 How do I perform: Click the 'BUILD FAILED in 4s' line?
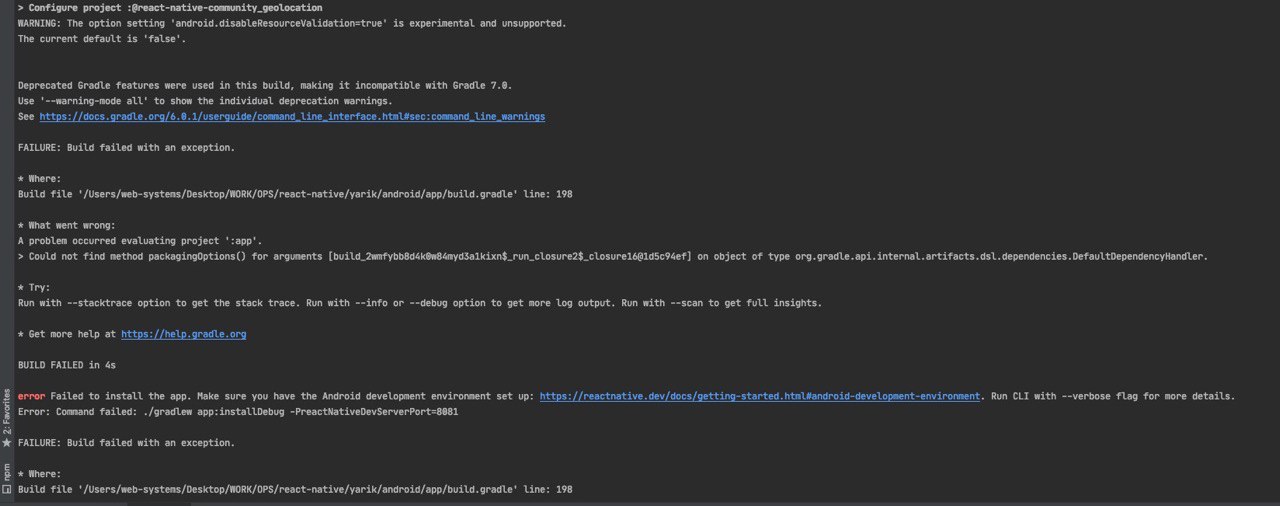pyautogui.click(x=69, y=365)
